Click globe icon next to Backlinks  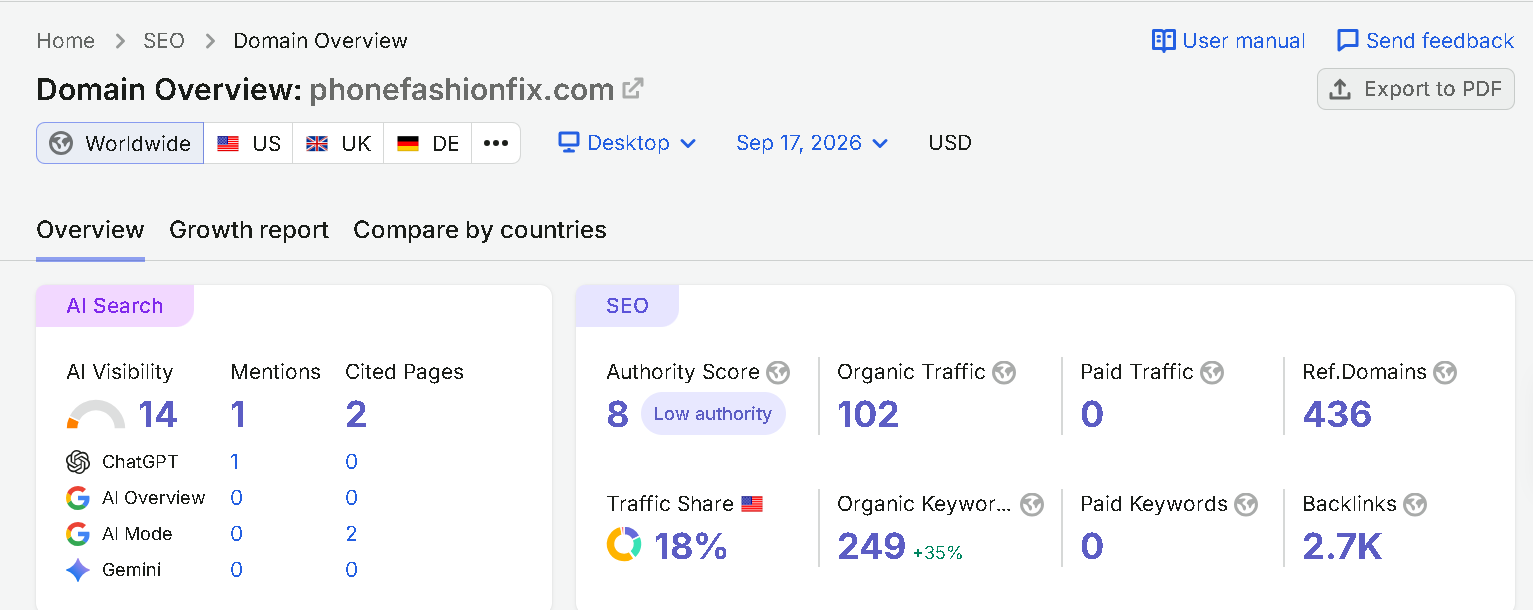1415,505
